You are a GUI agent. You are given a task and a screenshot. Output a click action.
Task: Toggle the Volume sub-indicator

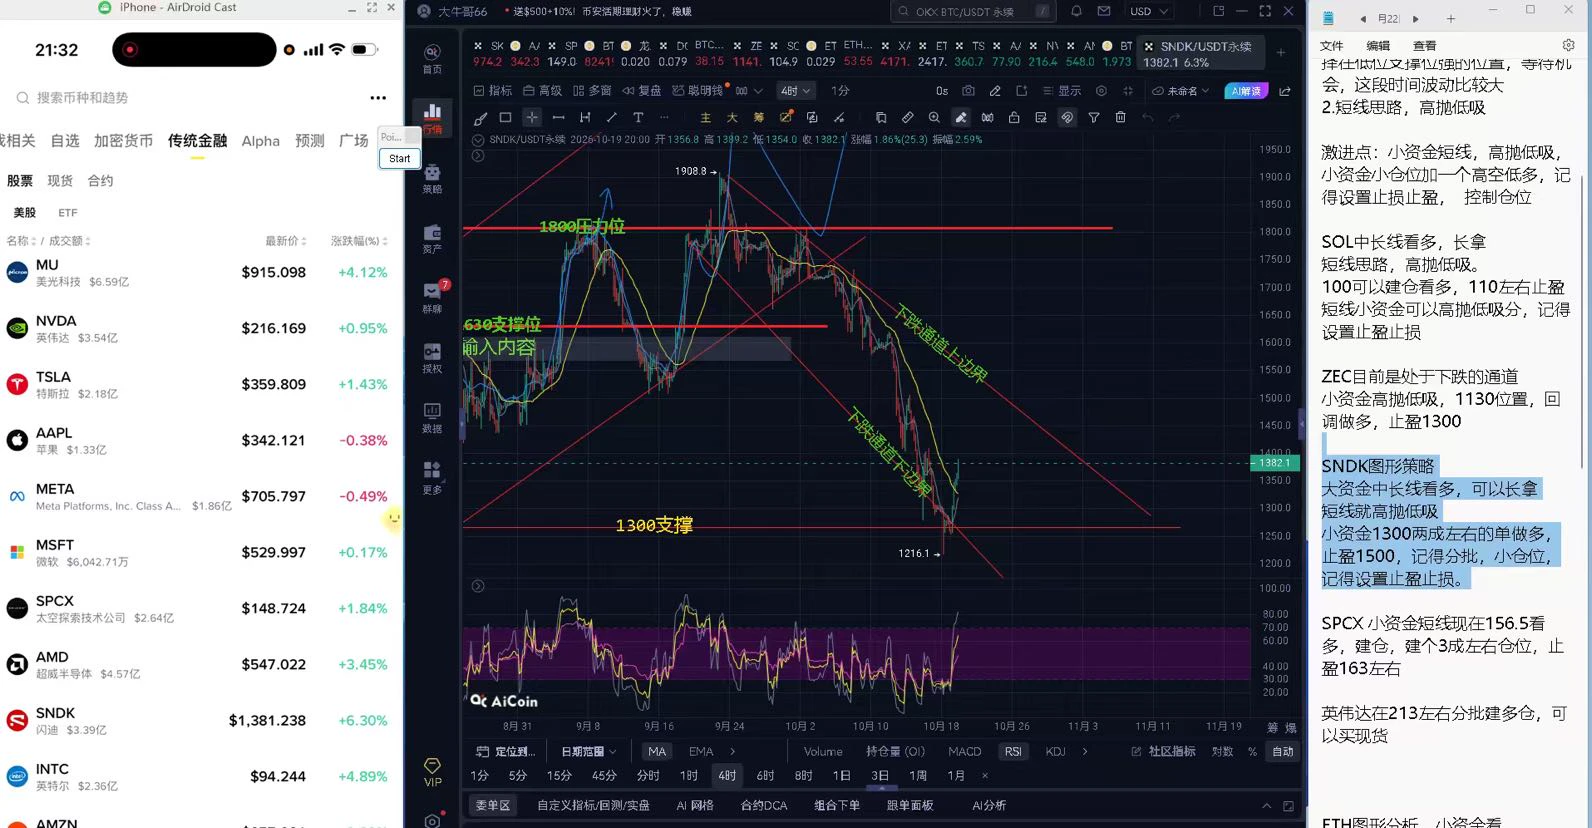coord(823,751)
